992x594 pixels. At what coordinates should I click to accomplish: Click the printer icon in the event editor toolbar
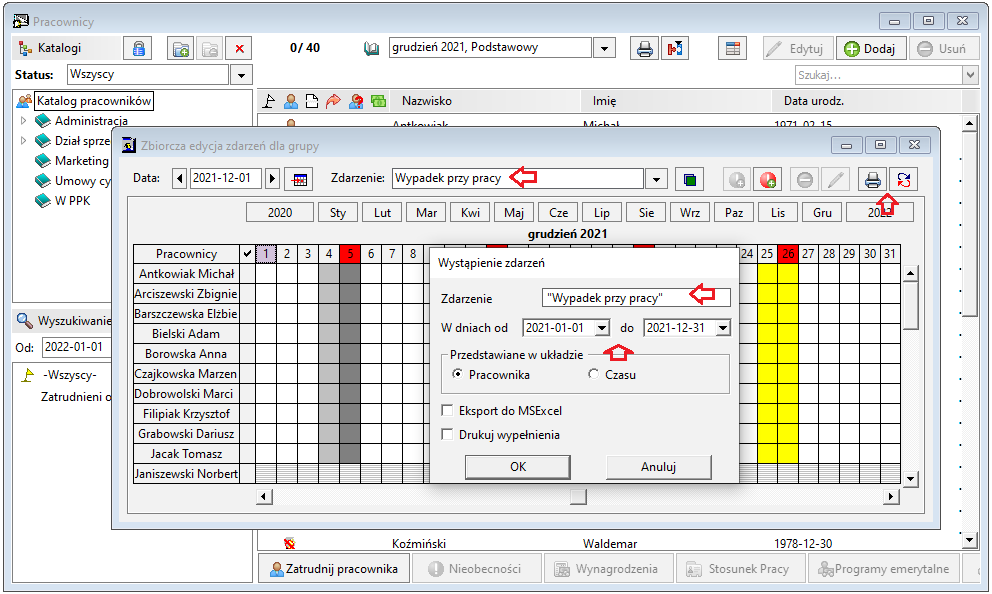872,180
